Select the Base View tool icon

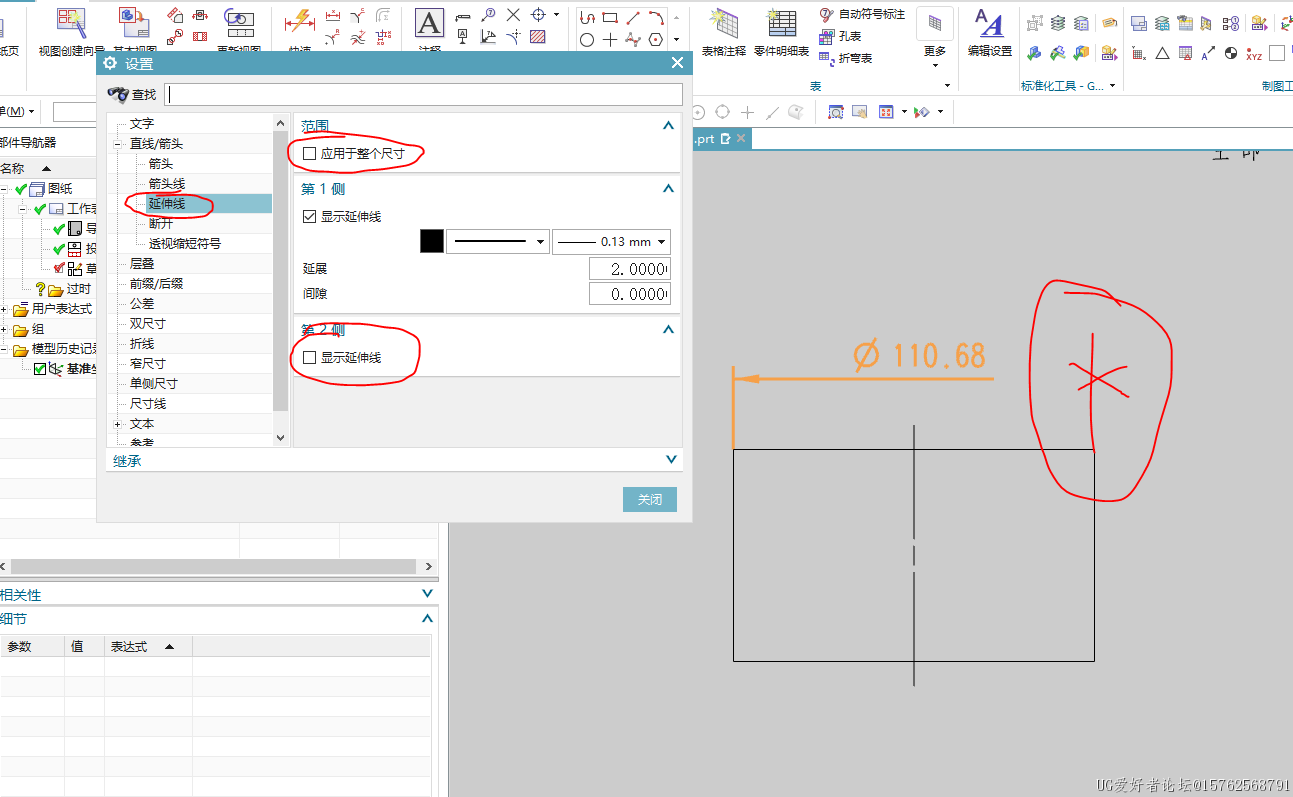click(x=134, y=20)
